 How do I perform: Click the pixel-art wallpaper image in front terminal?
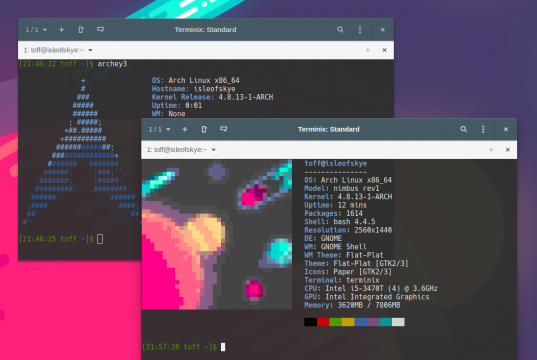pos(217,235)
